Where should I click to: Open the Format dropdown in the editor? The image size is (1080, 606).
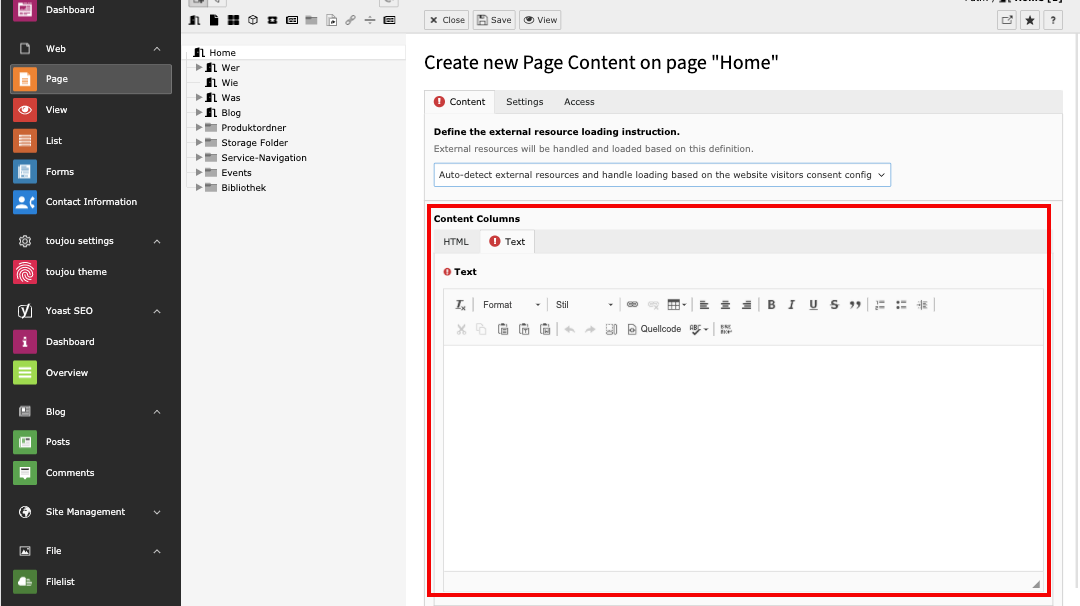click(x=510, y=305)
